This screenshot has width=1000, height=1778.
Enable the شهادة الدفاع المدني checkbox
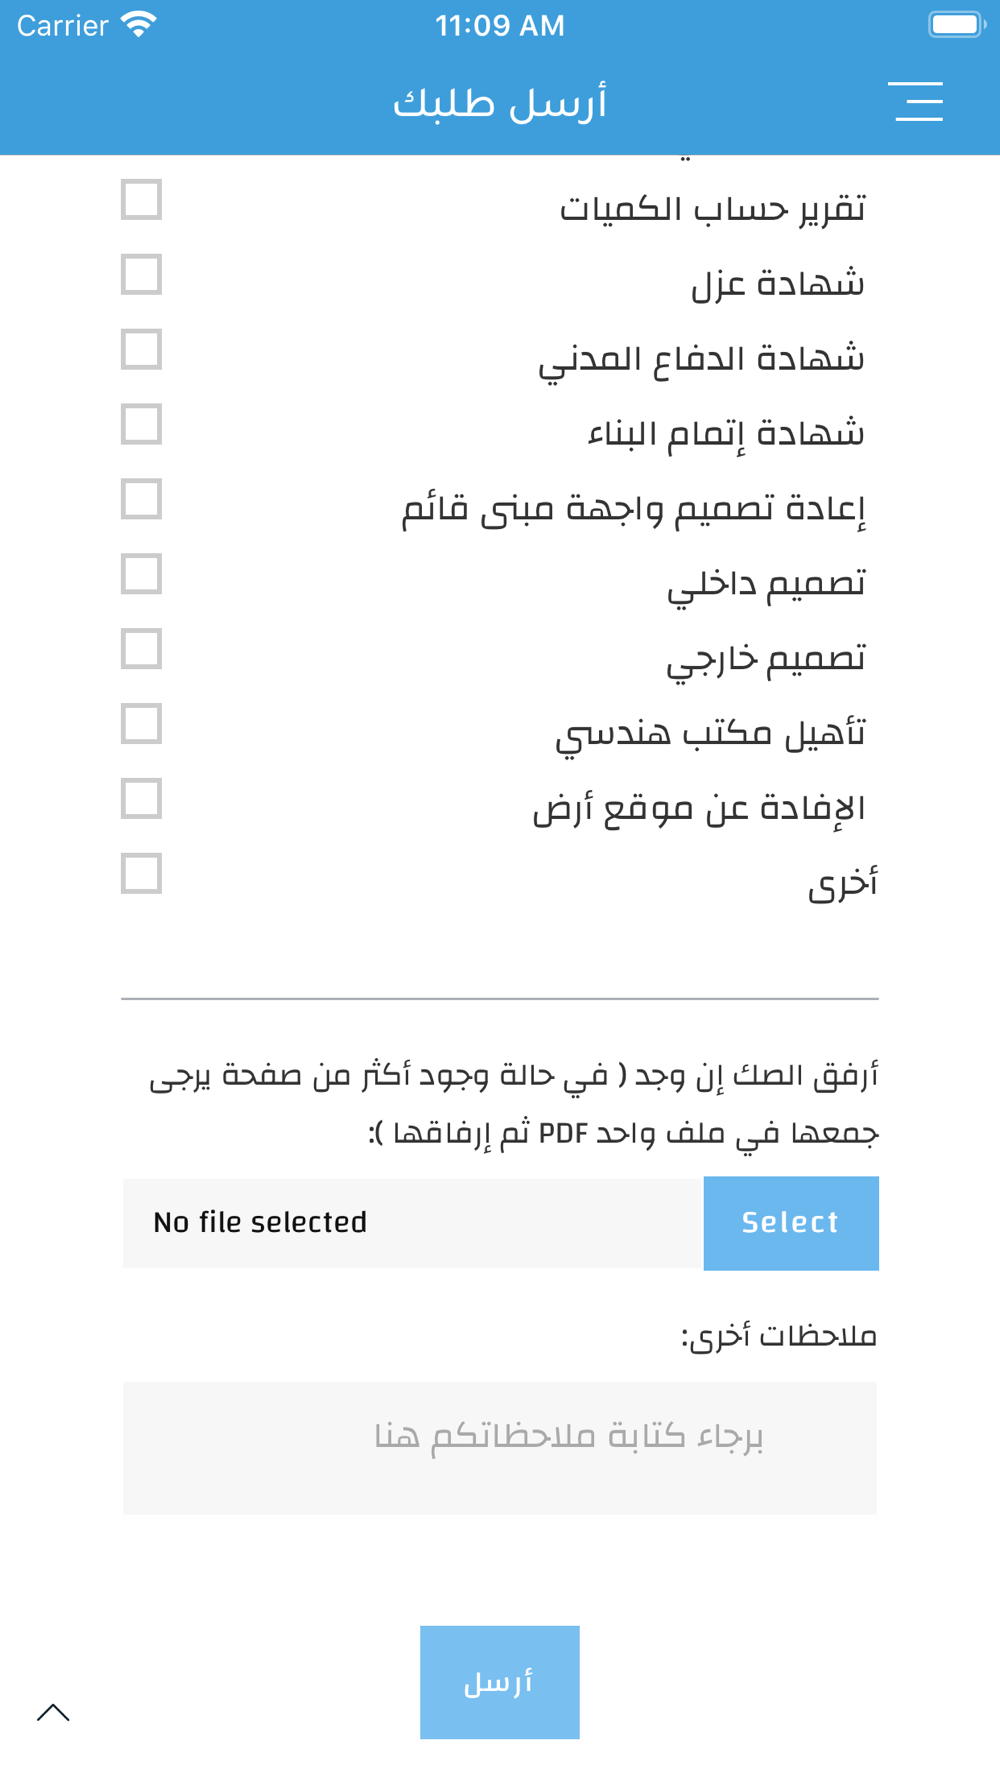pyautogui.click(x=141, y=349)
